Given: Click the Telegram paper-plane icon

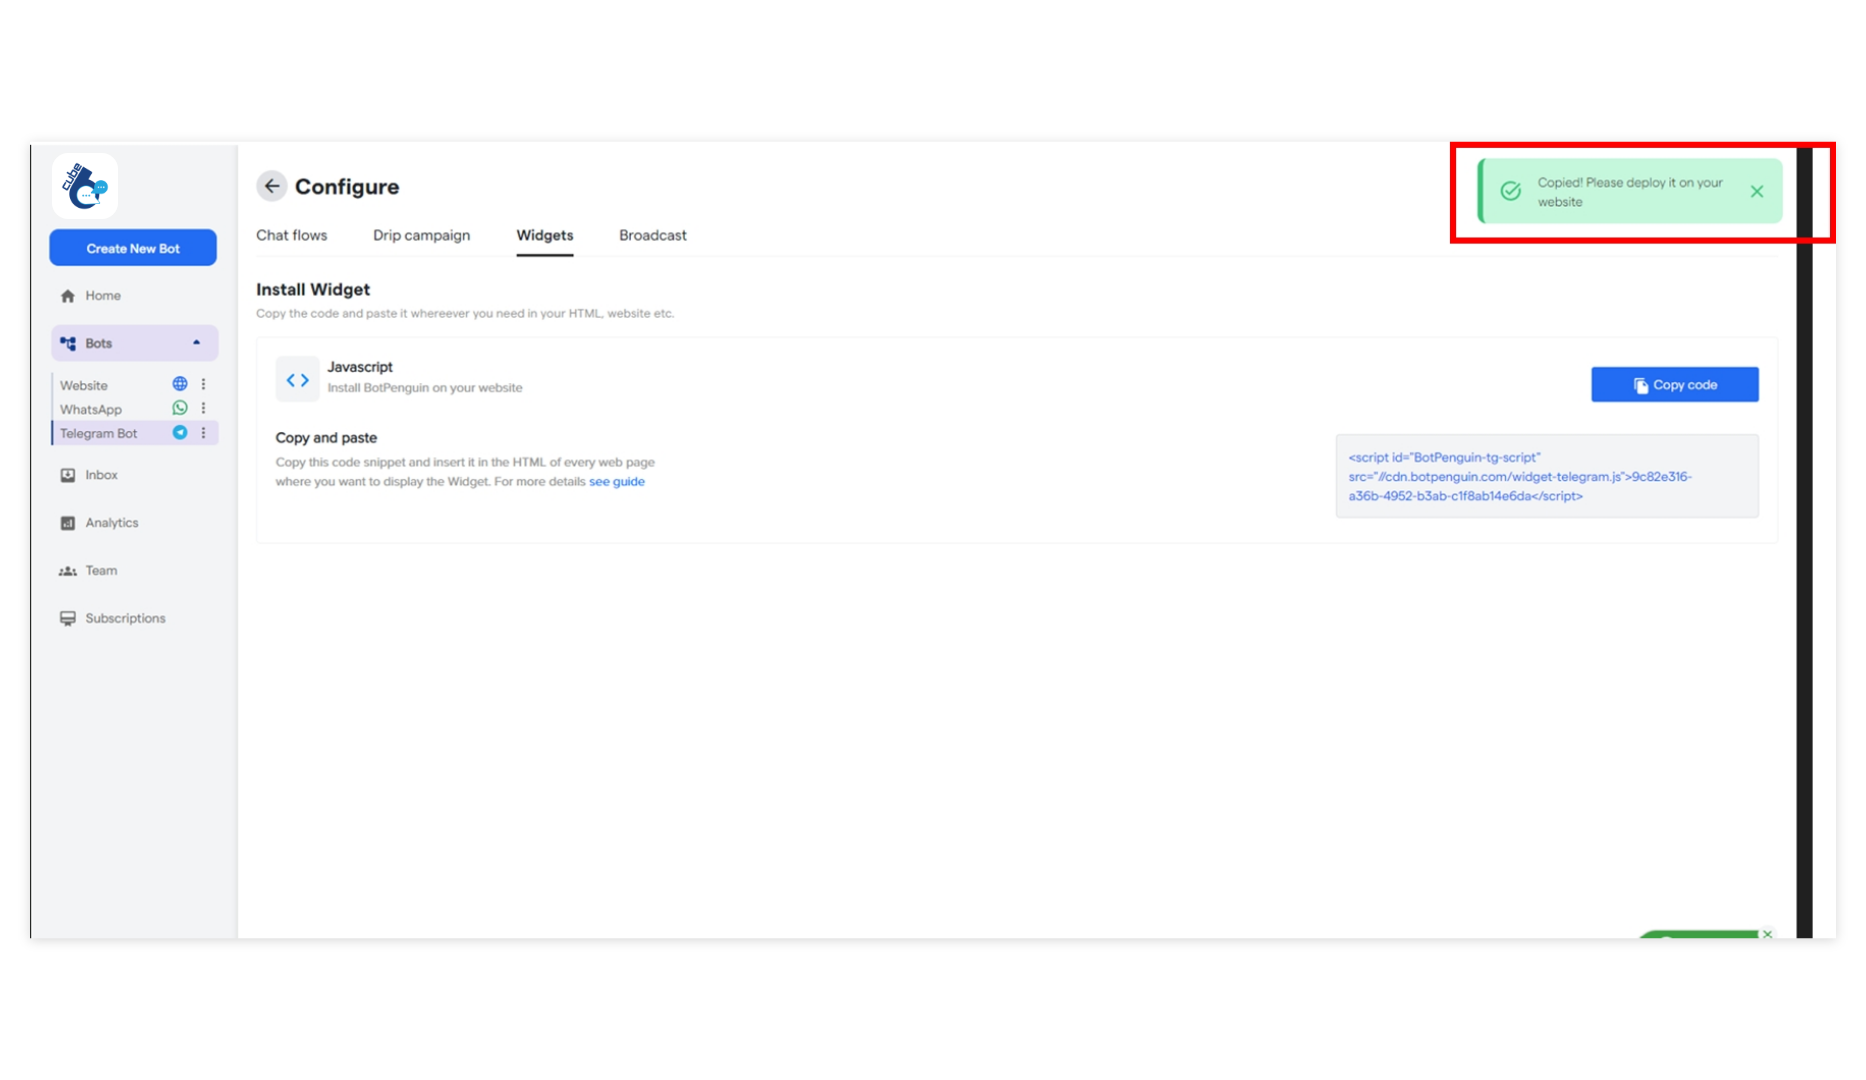Looking at the screenshot, I should click(180, 433).
